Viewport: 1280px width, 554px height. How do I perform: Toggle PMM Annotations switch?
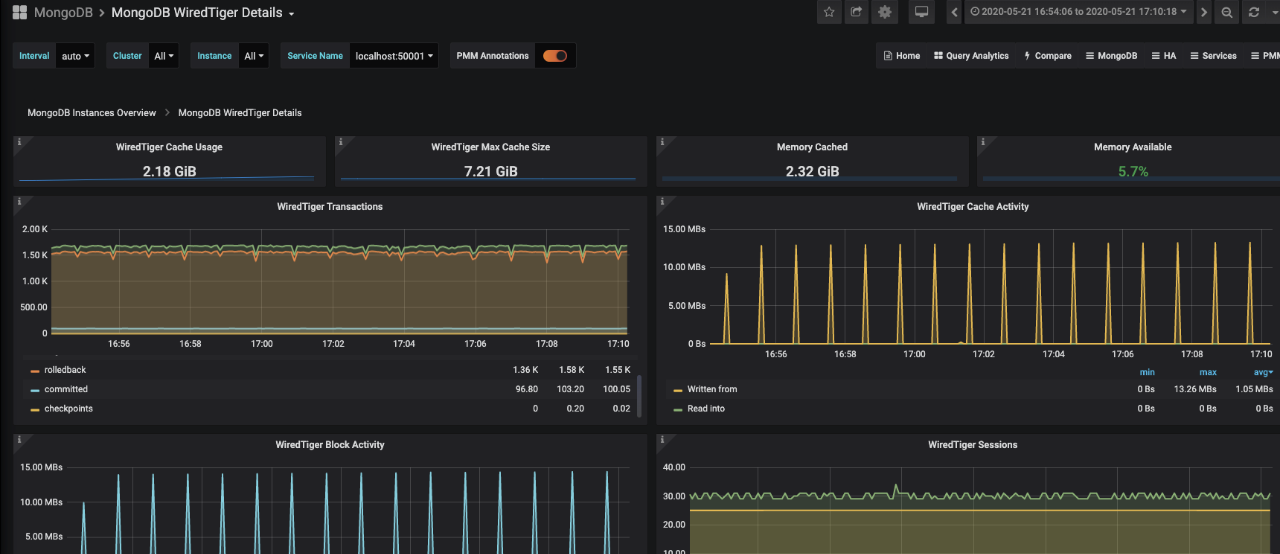point(555,56)
